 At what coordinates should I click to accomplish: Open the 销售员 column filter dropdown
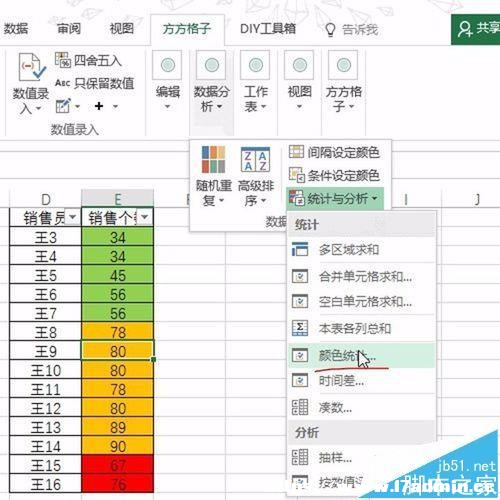(x=72, y=218)
